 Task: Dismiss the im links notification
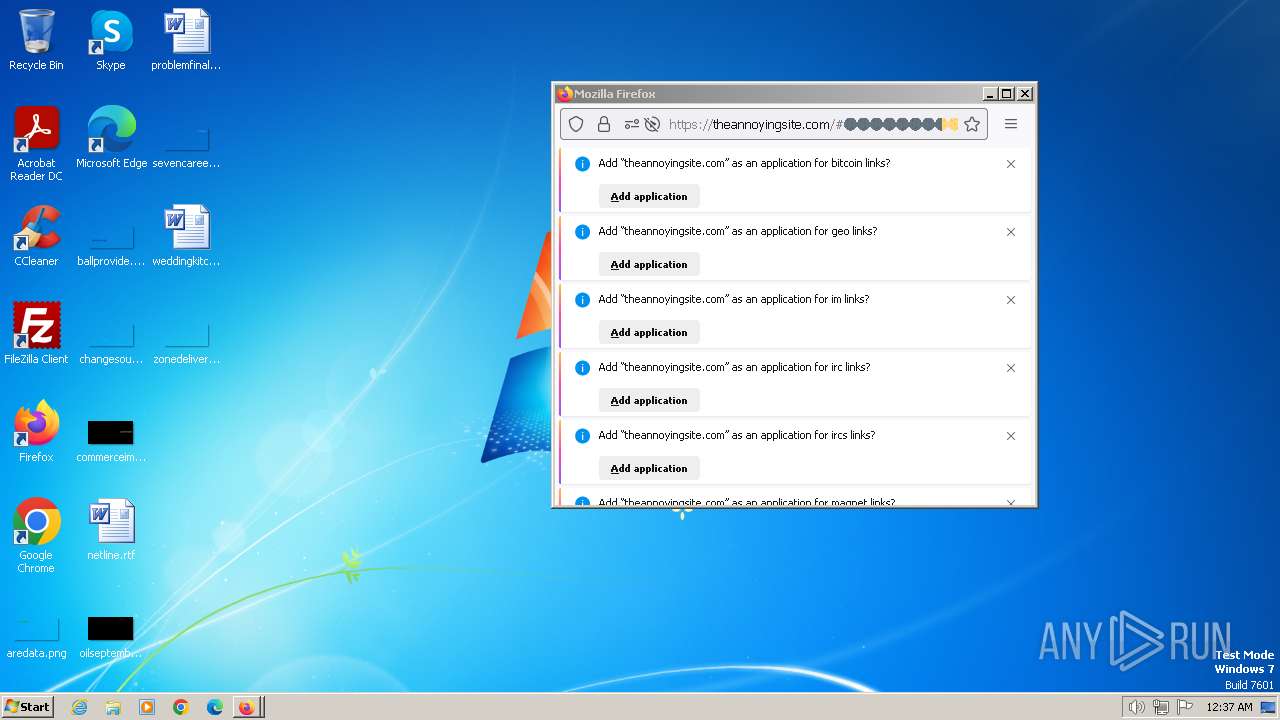click(1011, 300)
